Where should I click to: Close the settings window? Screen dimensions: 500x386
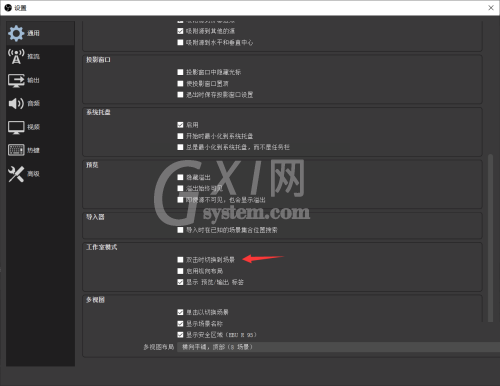[x=491, y=8]
